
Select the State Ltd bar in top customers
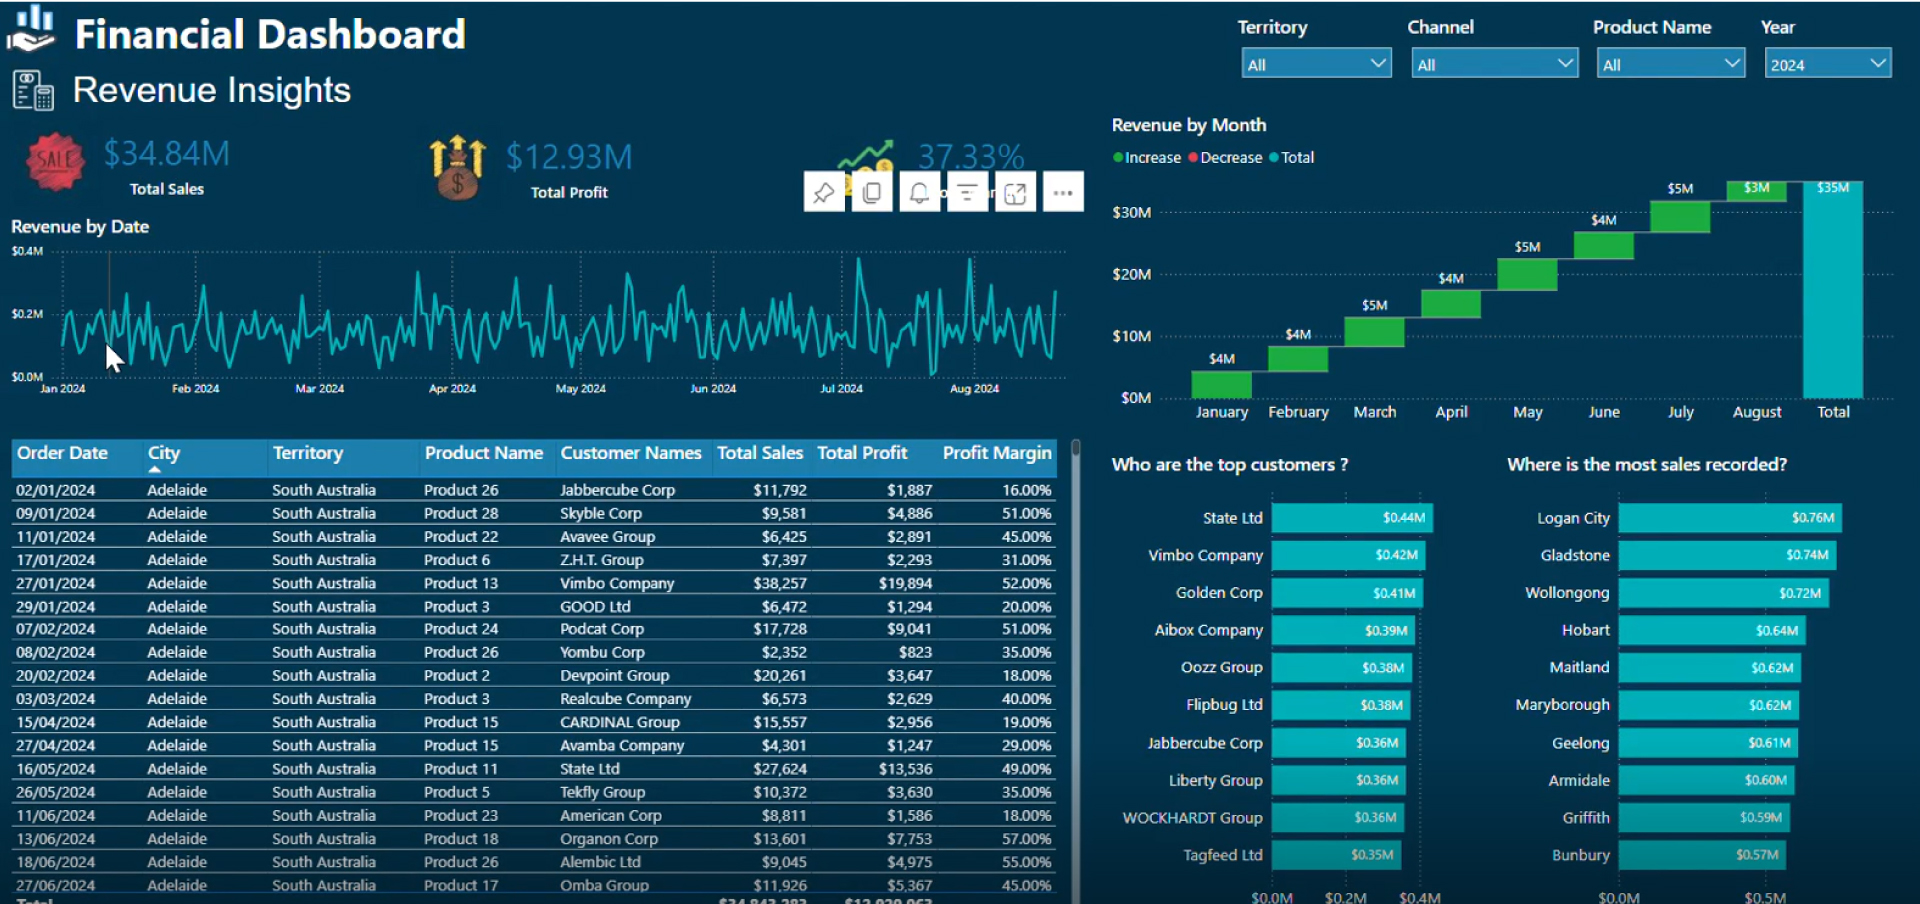[1352, 518]
